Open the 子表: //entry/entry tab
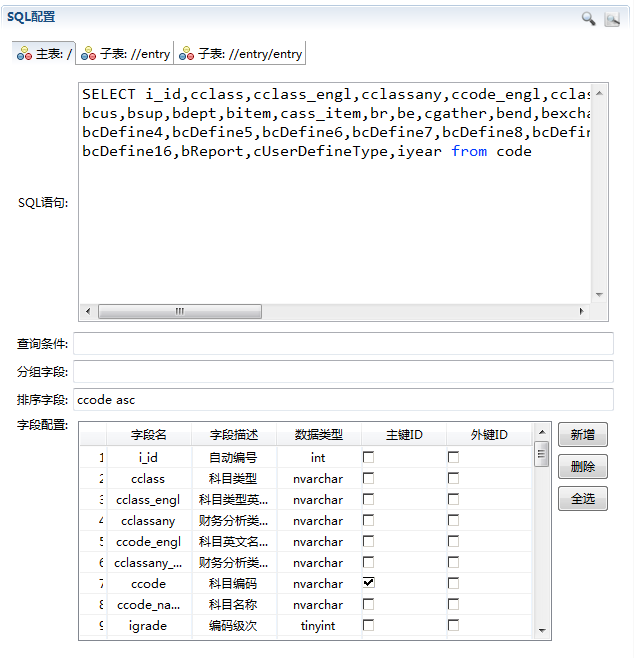 [240, 54]
